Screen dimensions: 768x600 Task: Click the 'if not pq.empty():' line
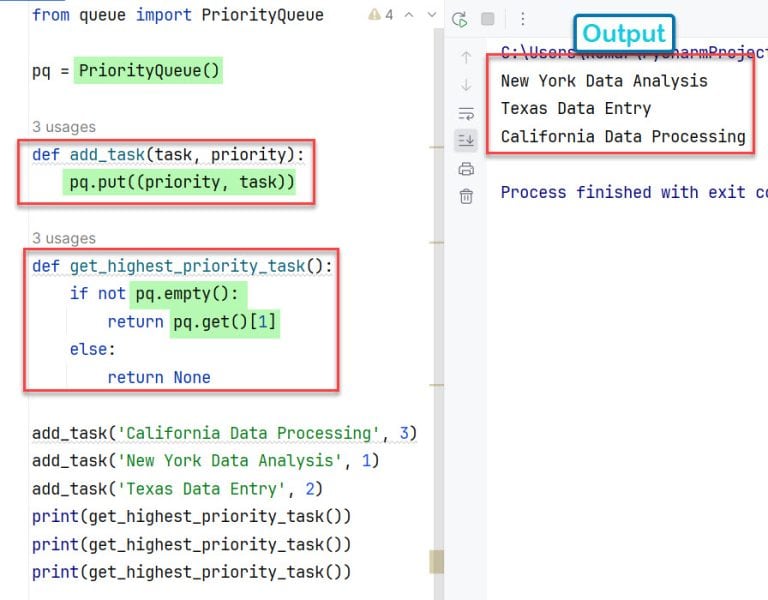click(x=154, y=294)
